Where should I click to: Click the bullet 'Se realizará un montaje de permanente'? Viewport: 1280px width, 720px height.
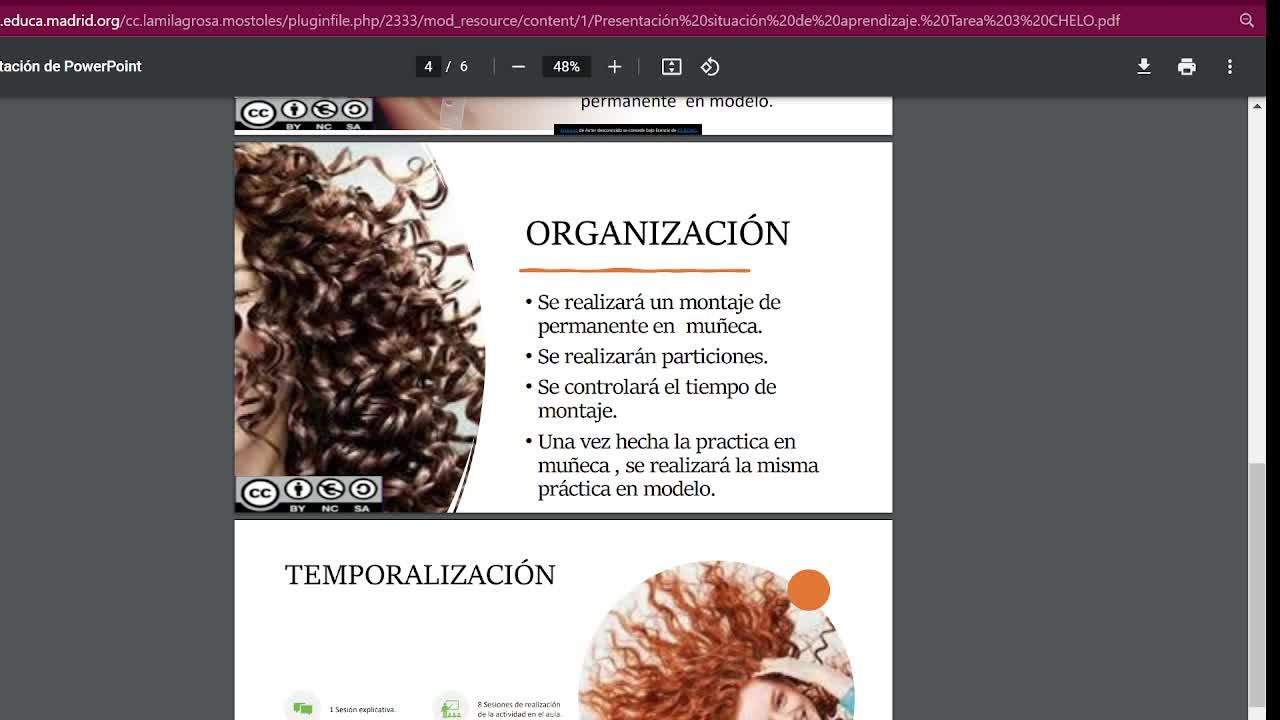(x=653, y=314)
